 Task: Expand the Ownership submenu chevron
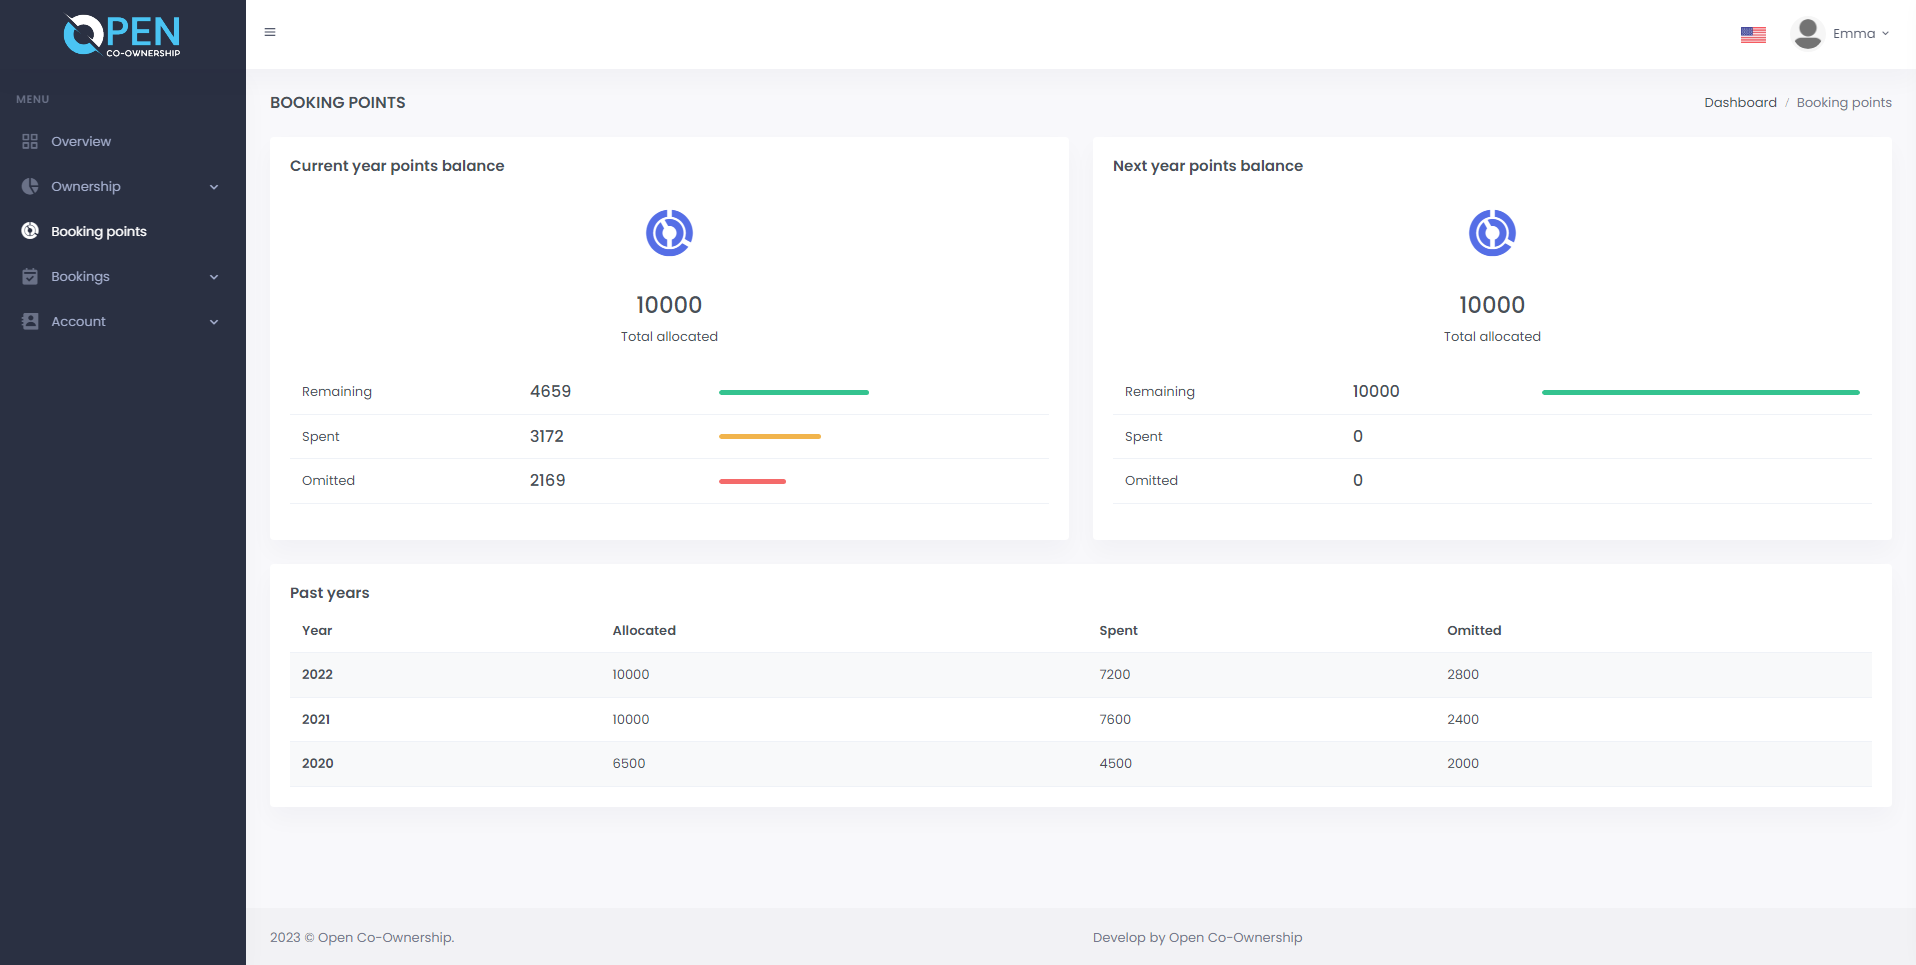[214, 187]
